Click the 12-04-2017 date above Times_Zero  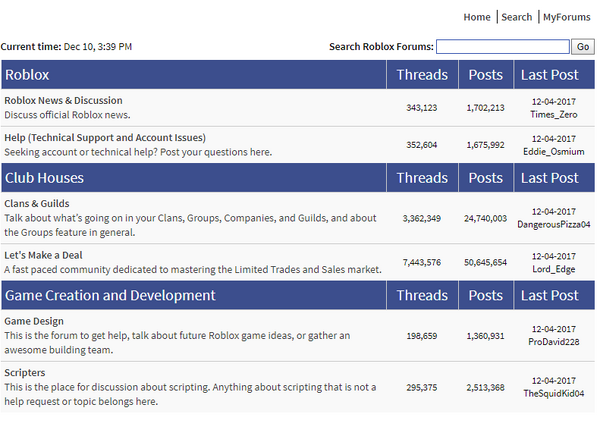[x=554, y=102]
